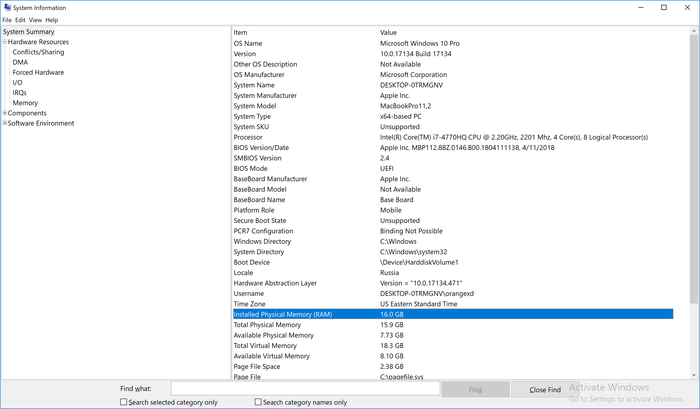Select the Time Zone row

pyautogui.click(x=453, y=304)
